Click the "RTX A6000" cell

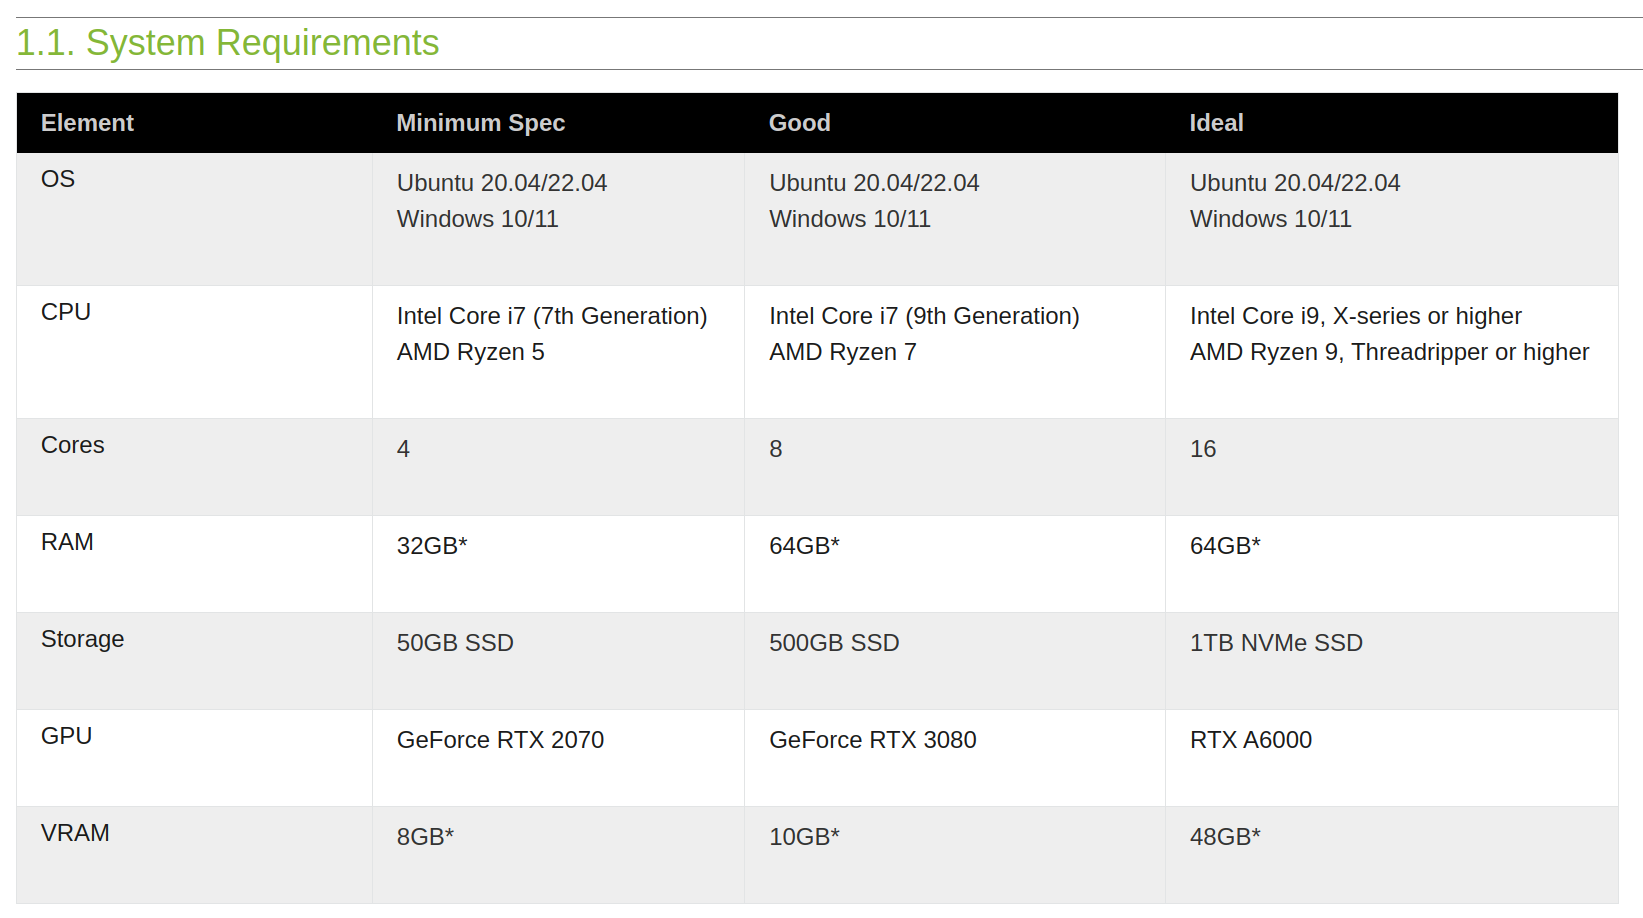(1250, 740)
